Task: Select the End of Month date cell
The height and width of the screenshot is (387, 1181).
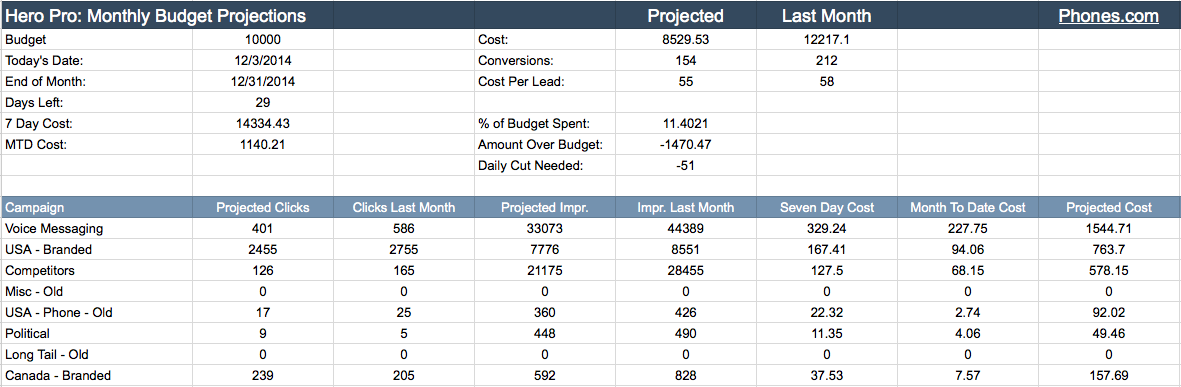Action: (x=263, y=82)
